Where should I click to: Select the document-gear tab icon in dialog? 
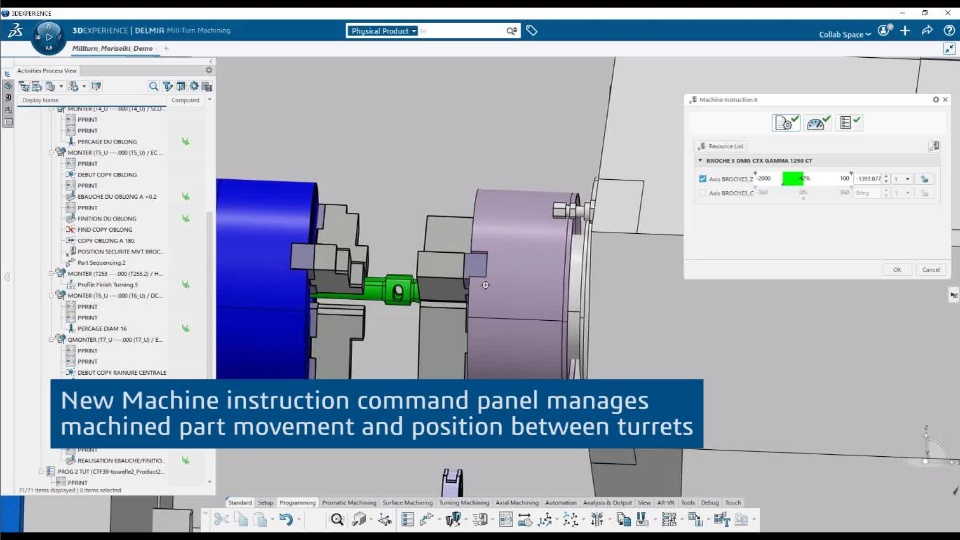pyautogui.click(x=786, y=122)
